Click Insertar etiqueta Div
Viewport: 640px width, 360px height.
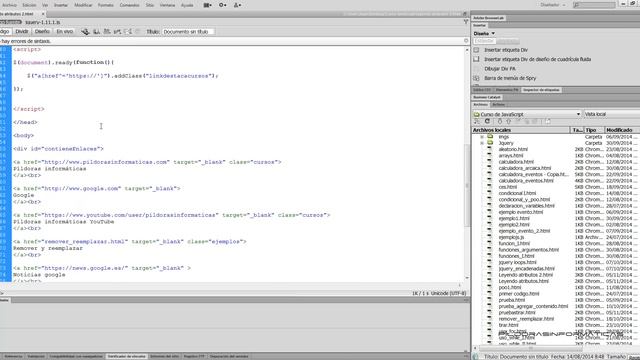(506, 50)
